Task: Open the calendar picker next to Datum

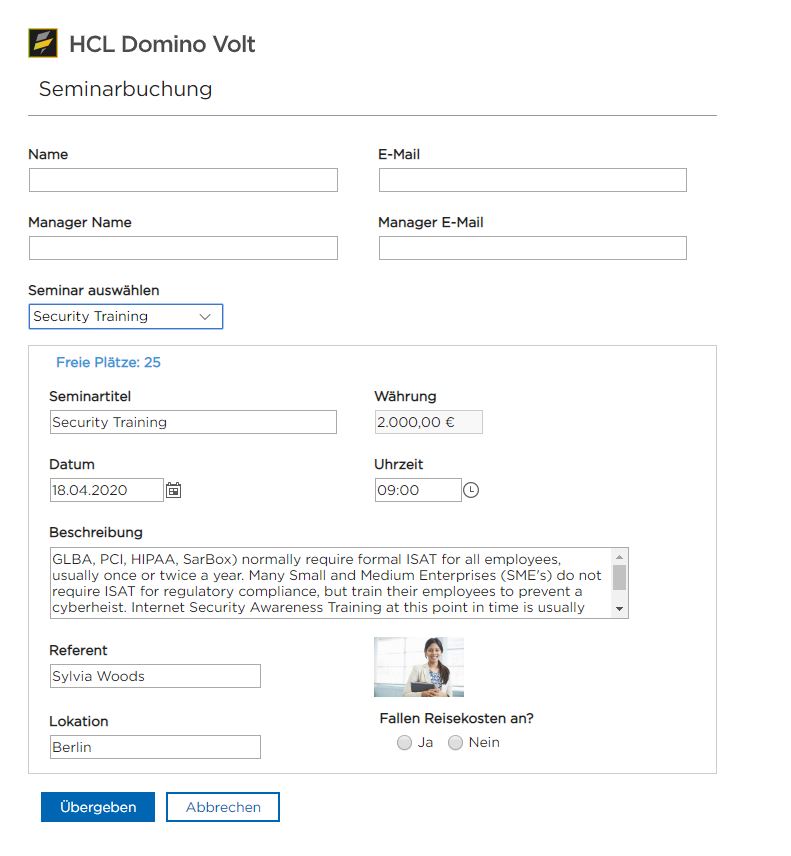Action: point(173,490)
